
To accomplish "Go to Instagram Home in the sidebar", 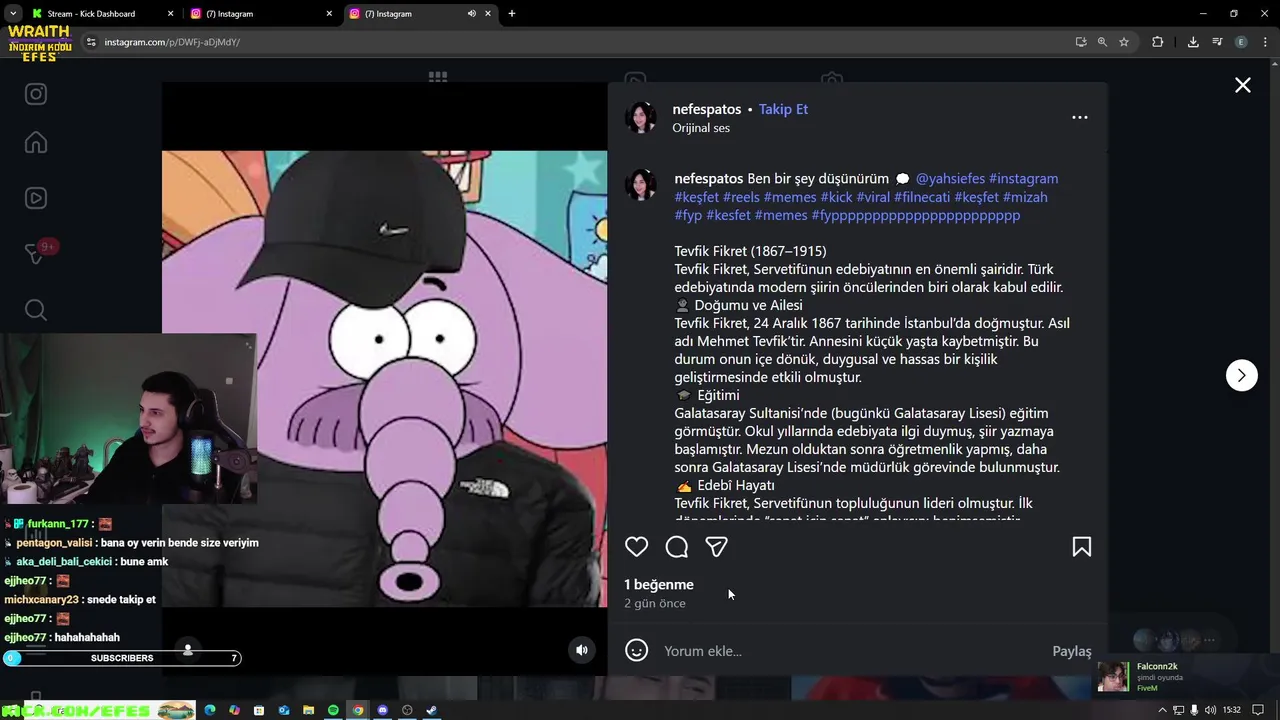I will [x=36, y=143].
